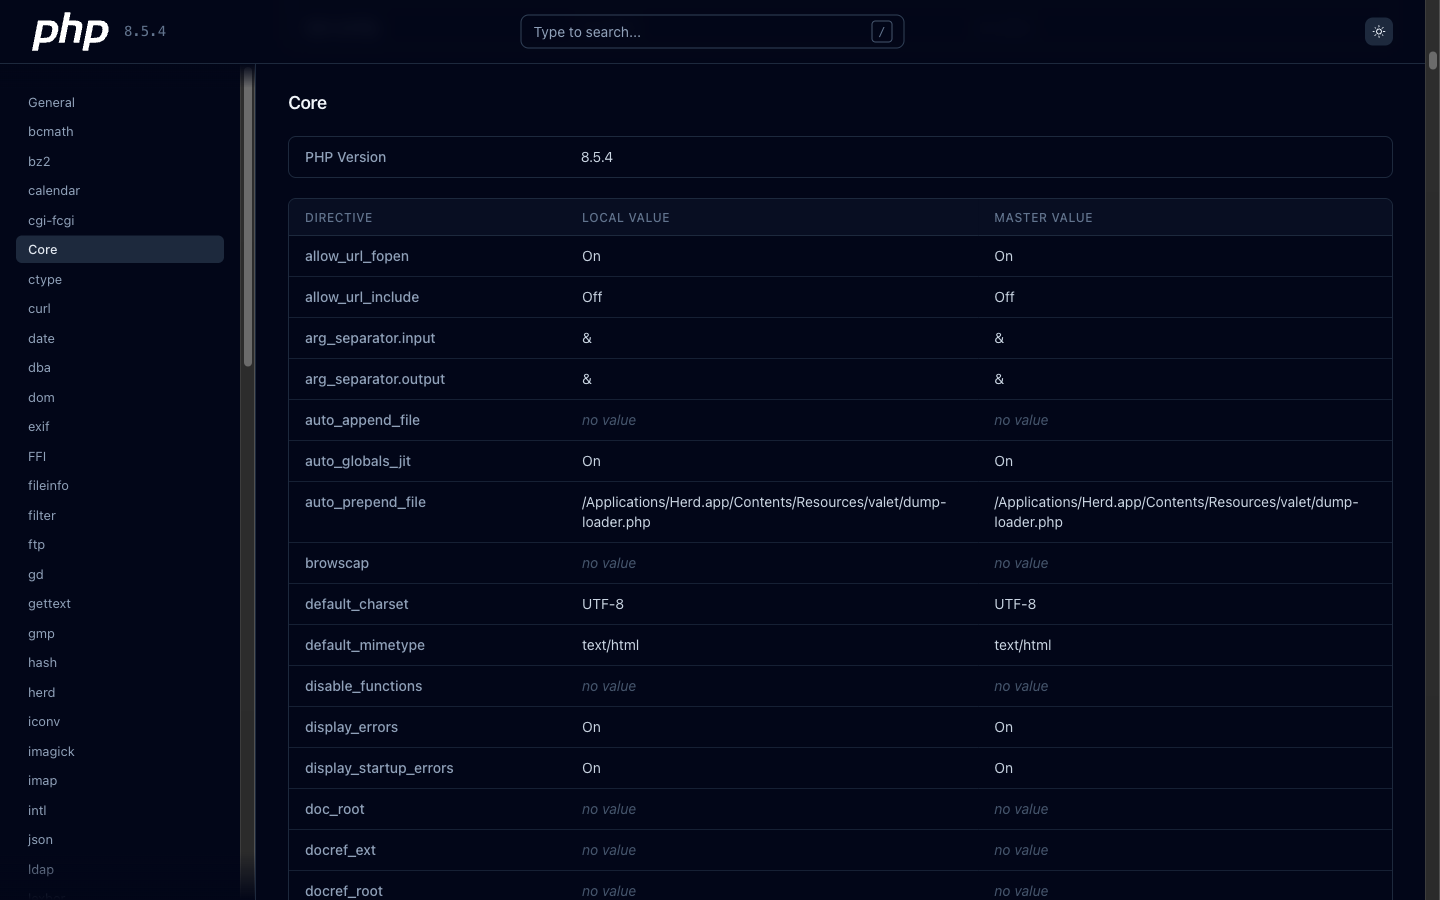The width and height of the screenshot is (1440, 900).
Task: Open the bcmath section
Action: (50, 131)
